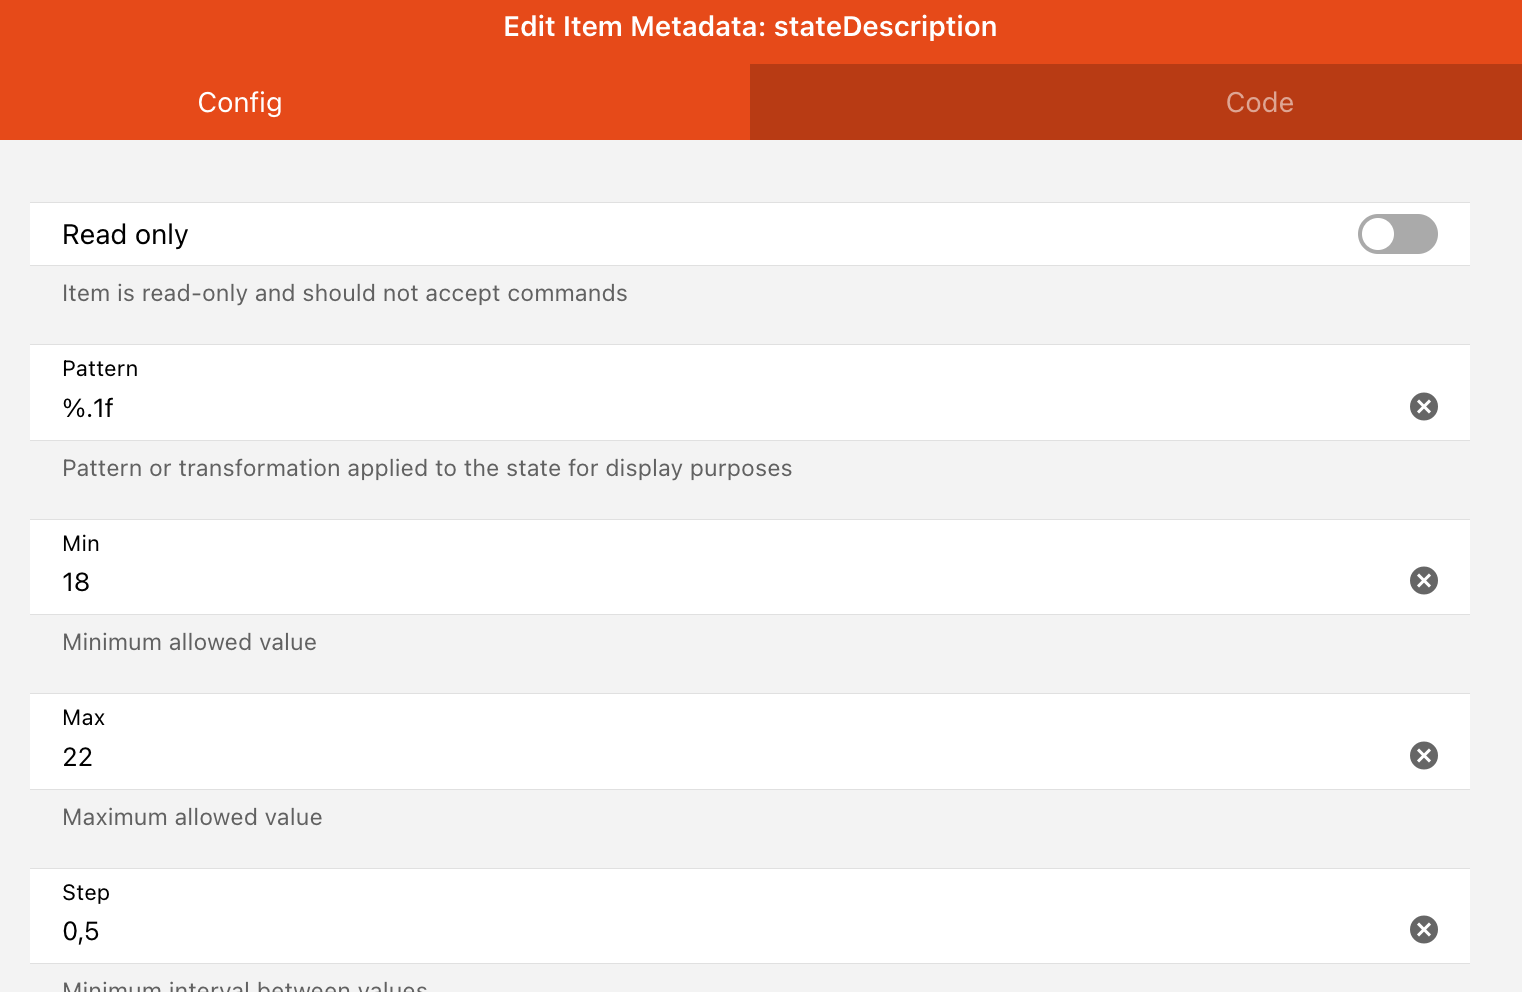Click the 'Item is read-only' help text
Screen dimensions: 1522x992
point(345,293)
